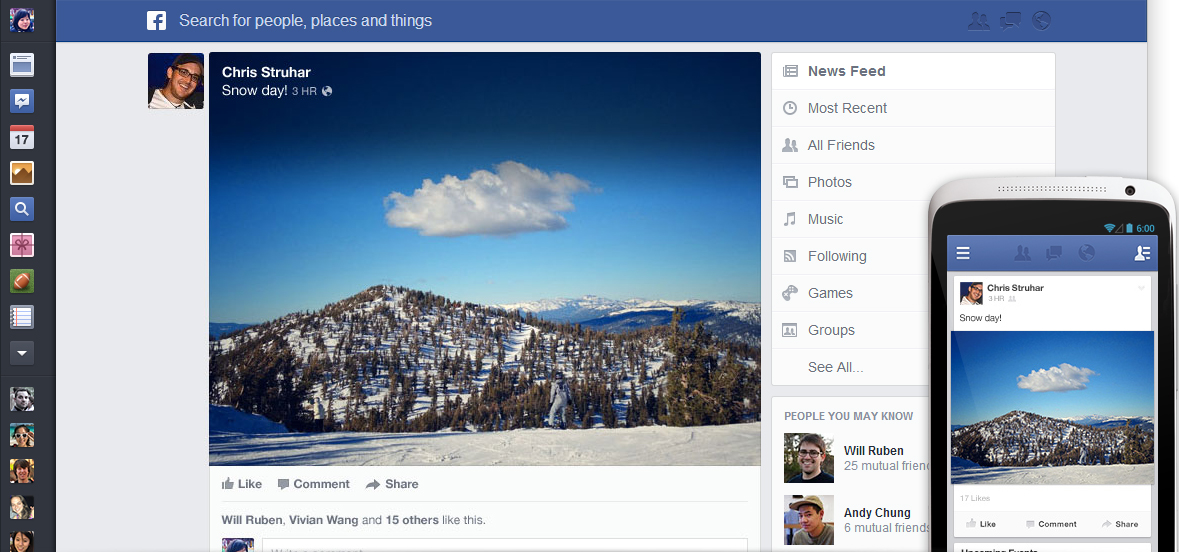Select News Feed in feed menu

[914, 71]
